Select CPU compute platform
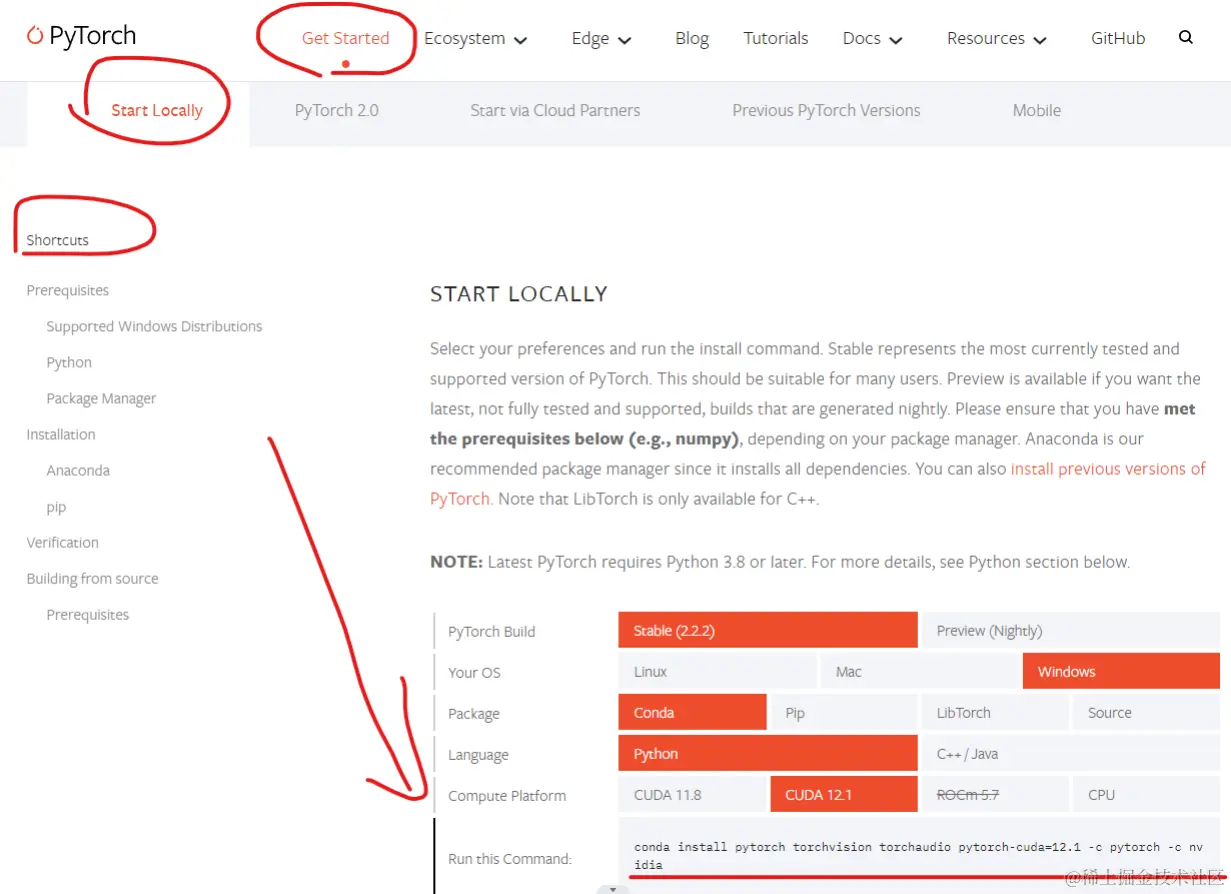This screenshot has width=1231, height=894. tap(1147, 794)
